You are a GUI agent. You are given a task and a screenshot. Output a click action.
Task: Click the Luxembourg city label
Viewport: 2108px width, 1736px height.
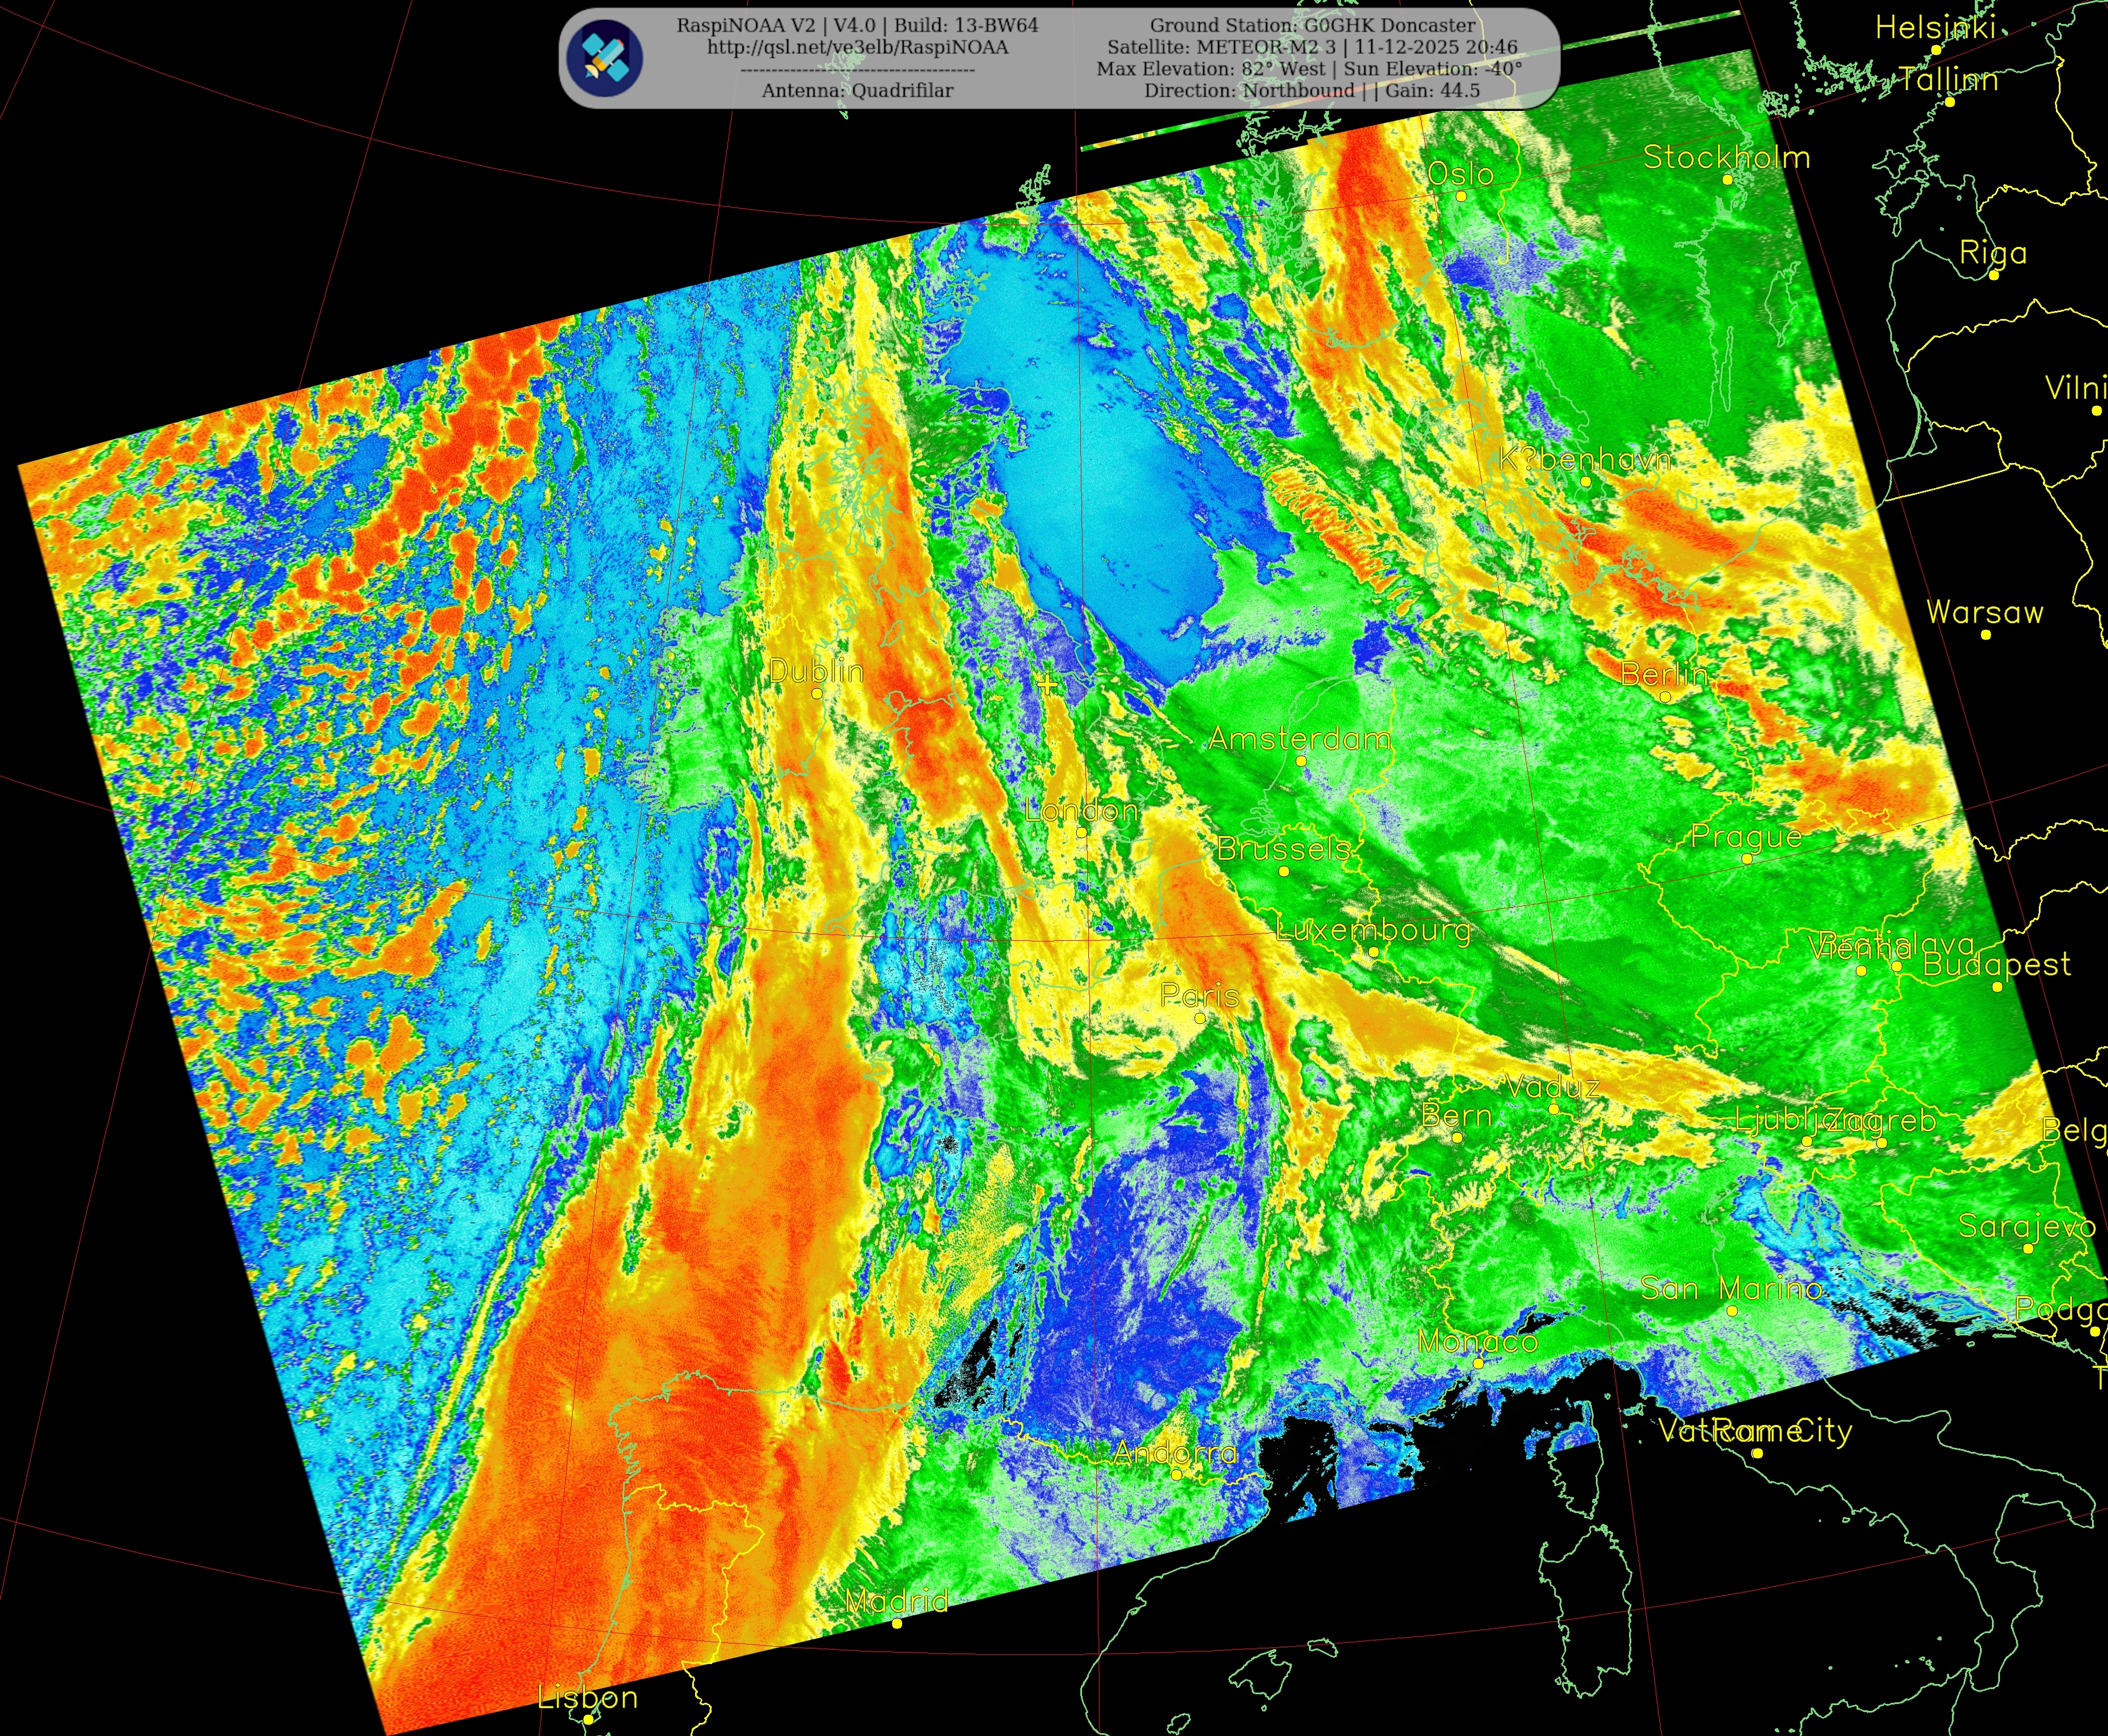pos(1373,930)
